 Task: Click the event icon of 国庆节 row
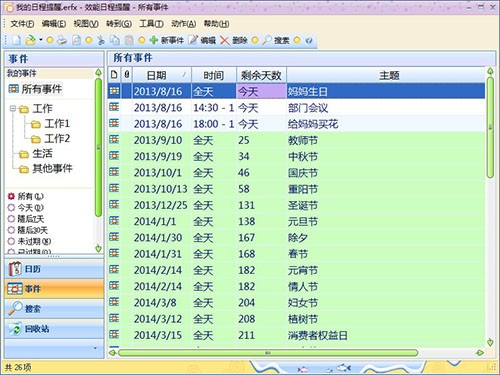tap(114, 172)
